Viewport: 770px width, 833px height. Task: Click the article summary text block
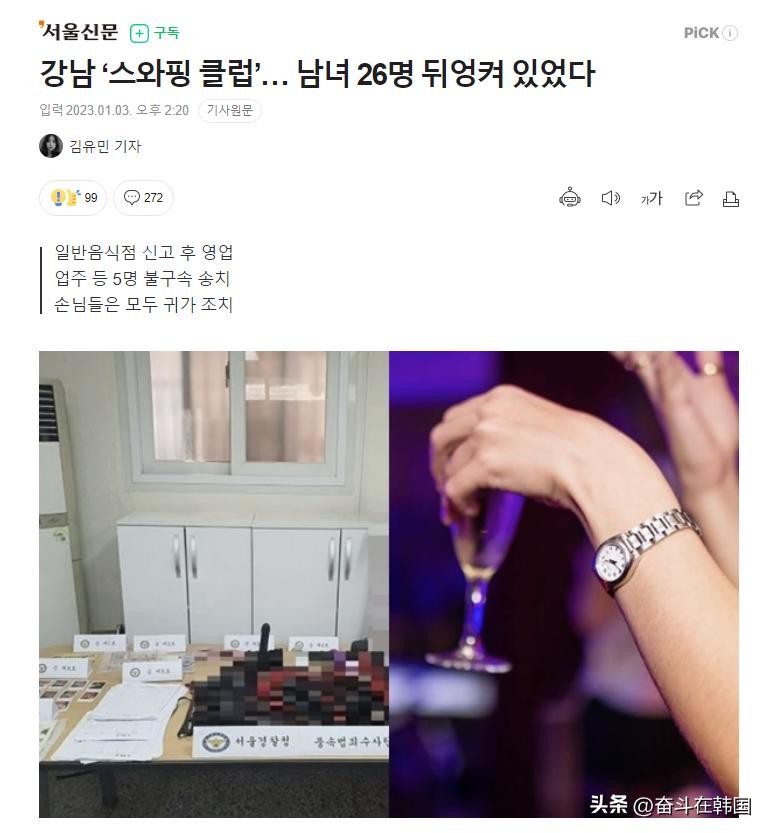(143, 278)
